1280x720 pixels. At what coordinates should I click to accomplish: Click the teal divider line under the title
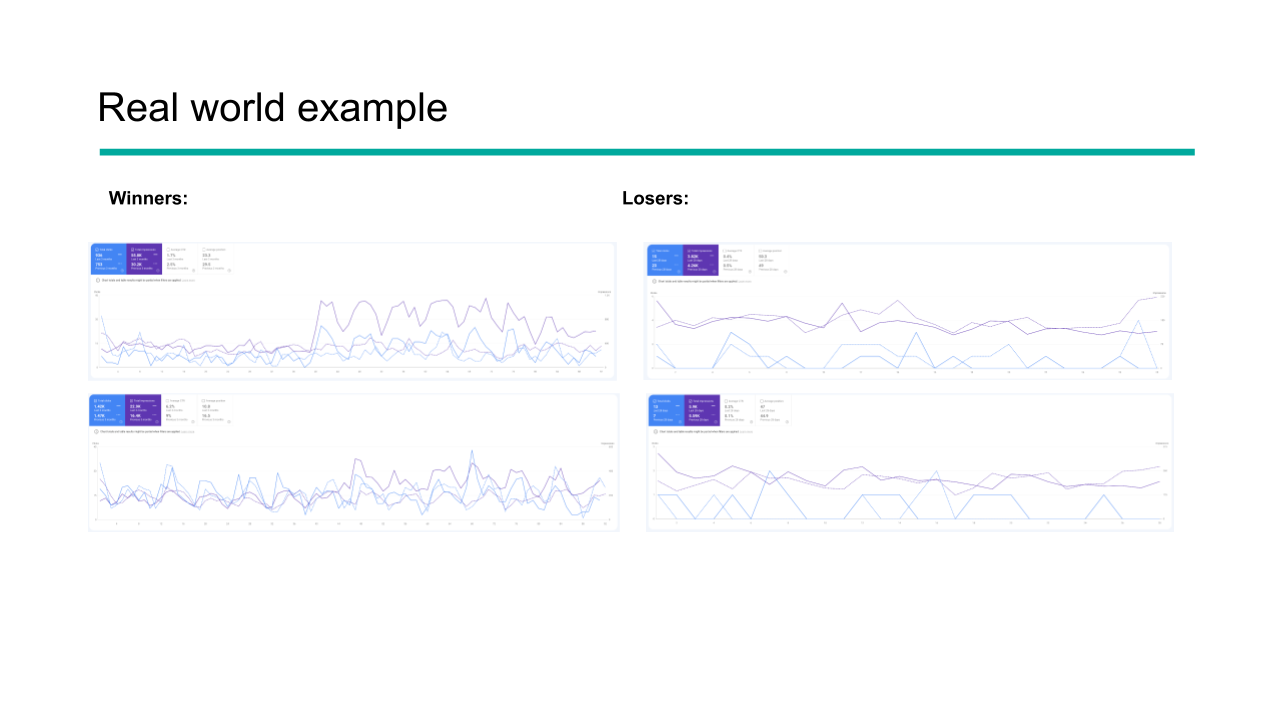tap(647, 152)
